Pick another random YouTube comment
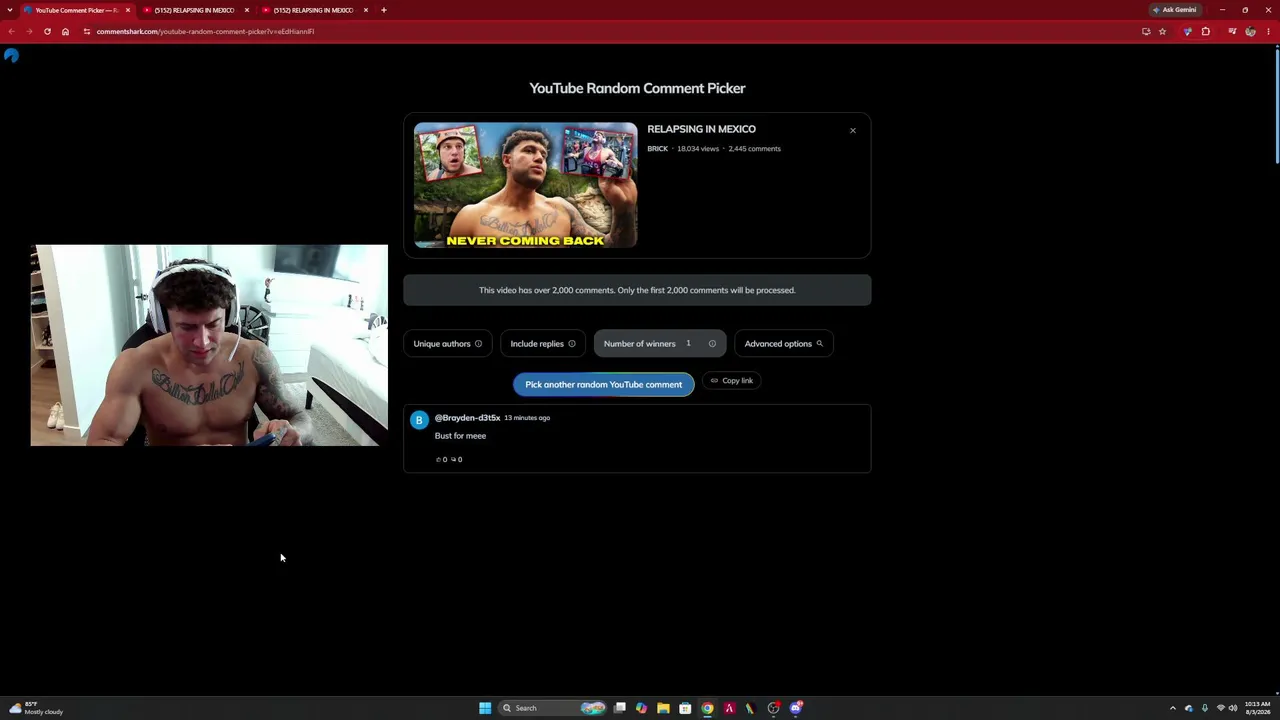1280x720 pixels. (603, 385)
